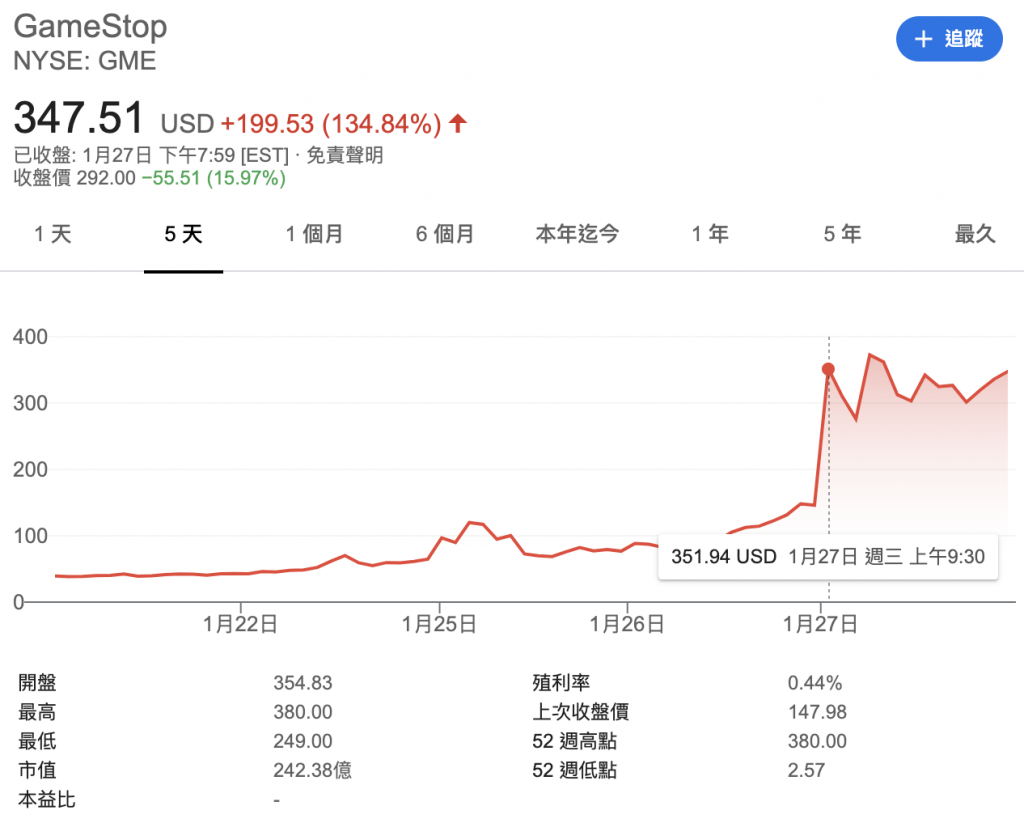The image size is (1024, 819).
Task: Click the plus icon inside the 追蹤 button
Action: [922, 39]
